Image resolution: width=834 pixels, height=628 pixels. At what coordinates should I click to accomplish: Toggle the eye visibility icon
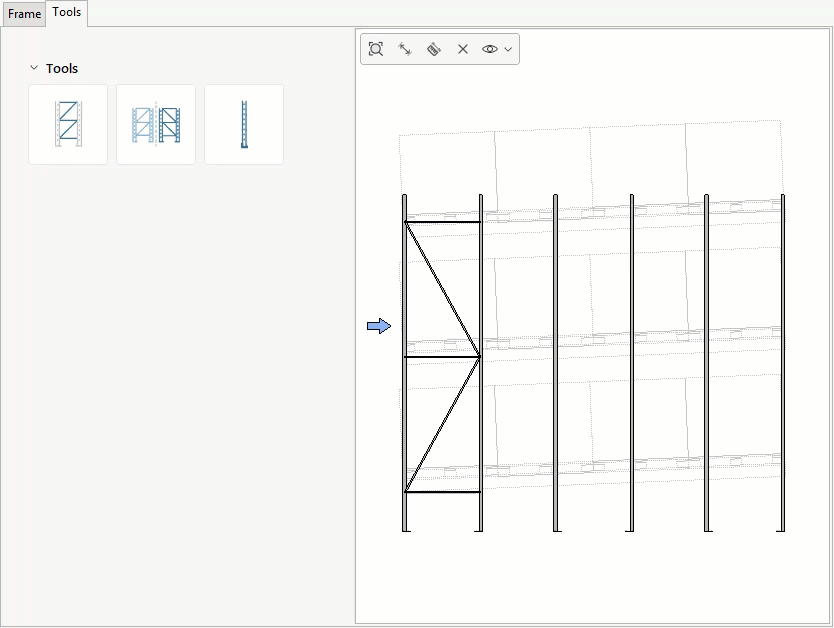(490, 49)
